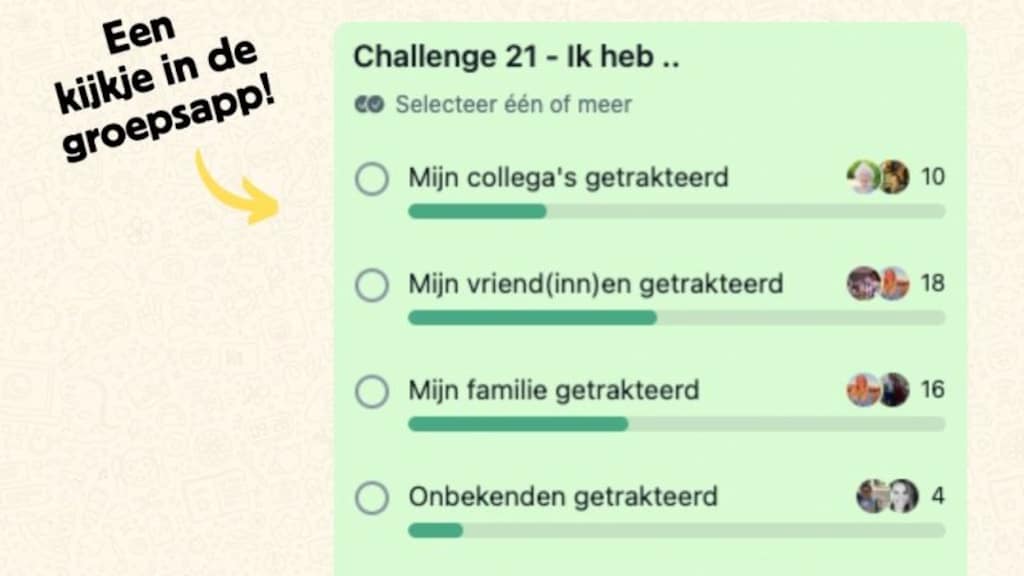This screenshot has height=576, width=1024.
Task: Open vote count '18' next to vriend(inn)en option
Action: pyautogui.click(x=933, y=283)
